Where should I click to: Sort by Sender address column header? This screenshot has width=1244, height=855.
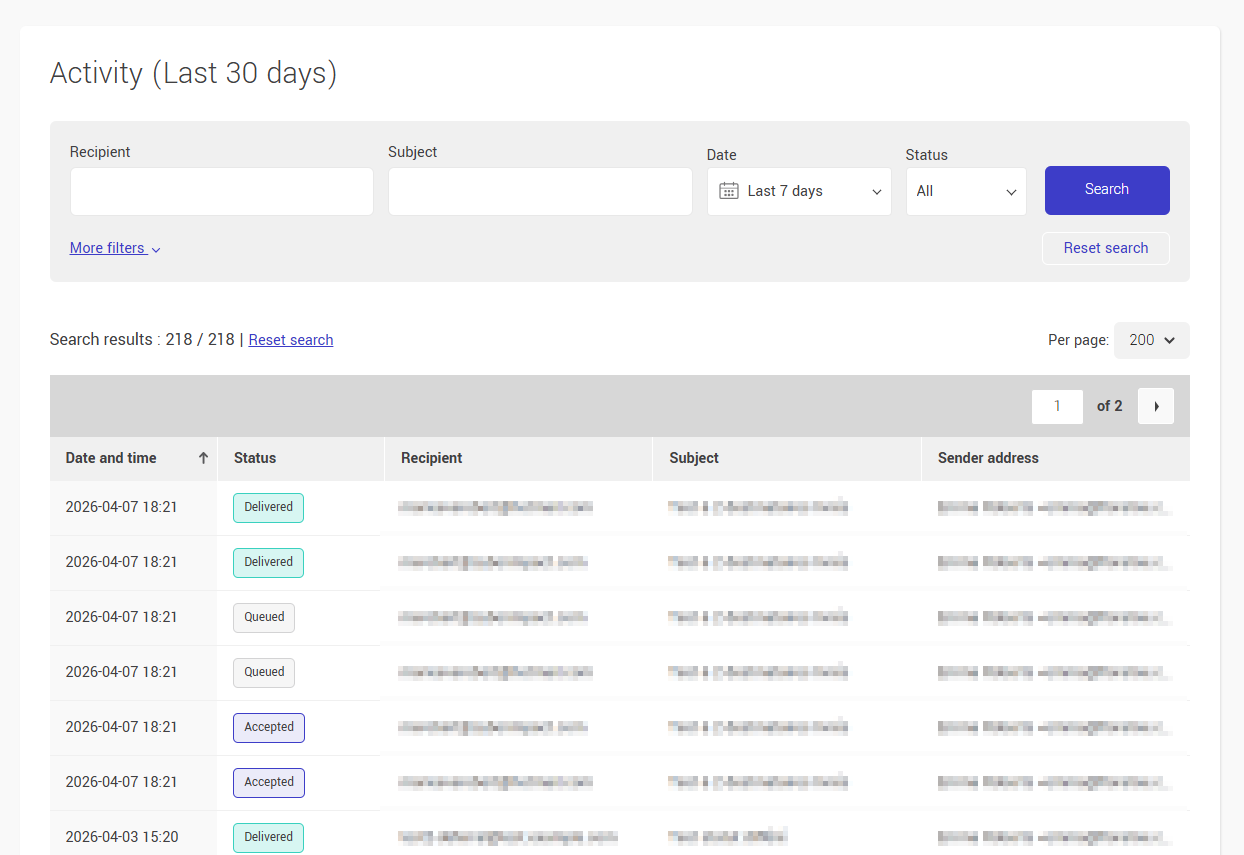tap(988, 458)
